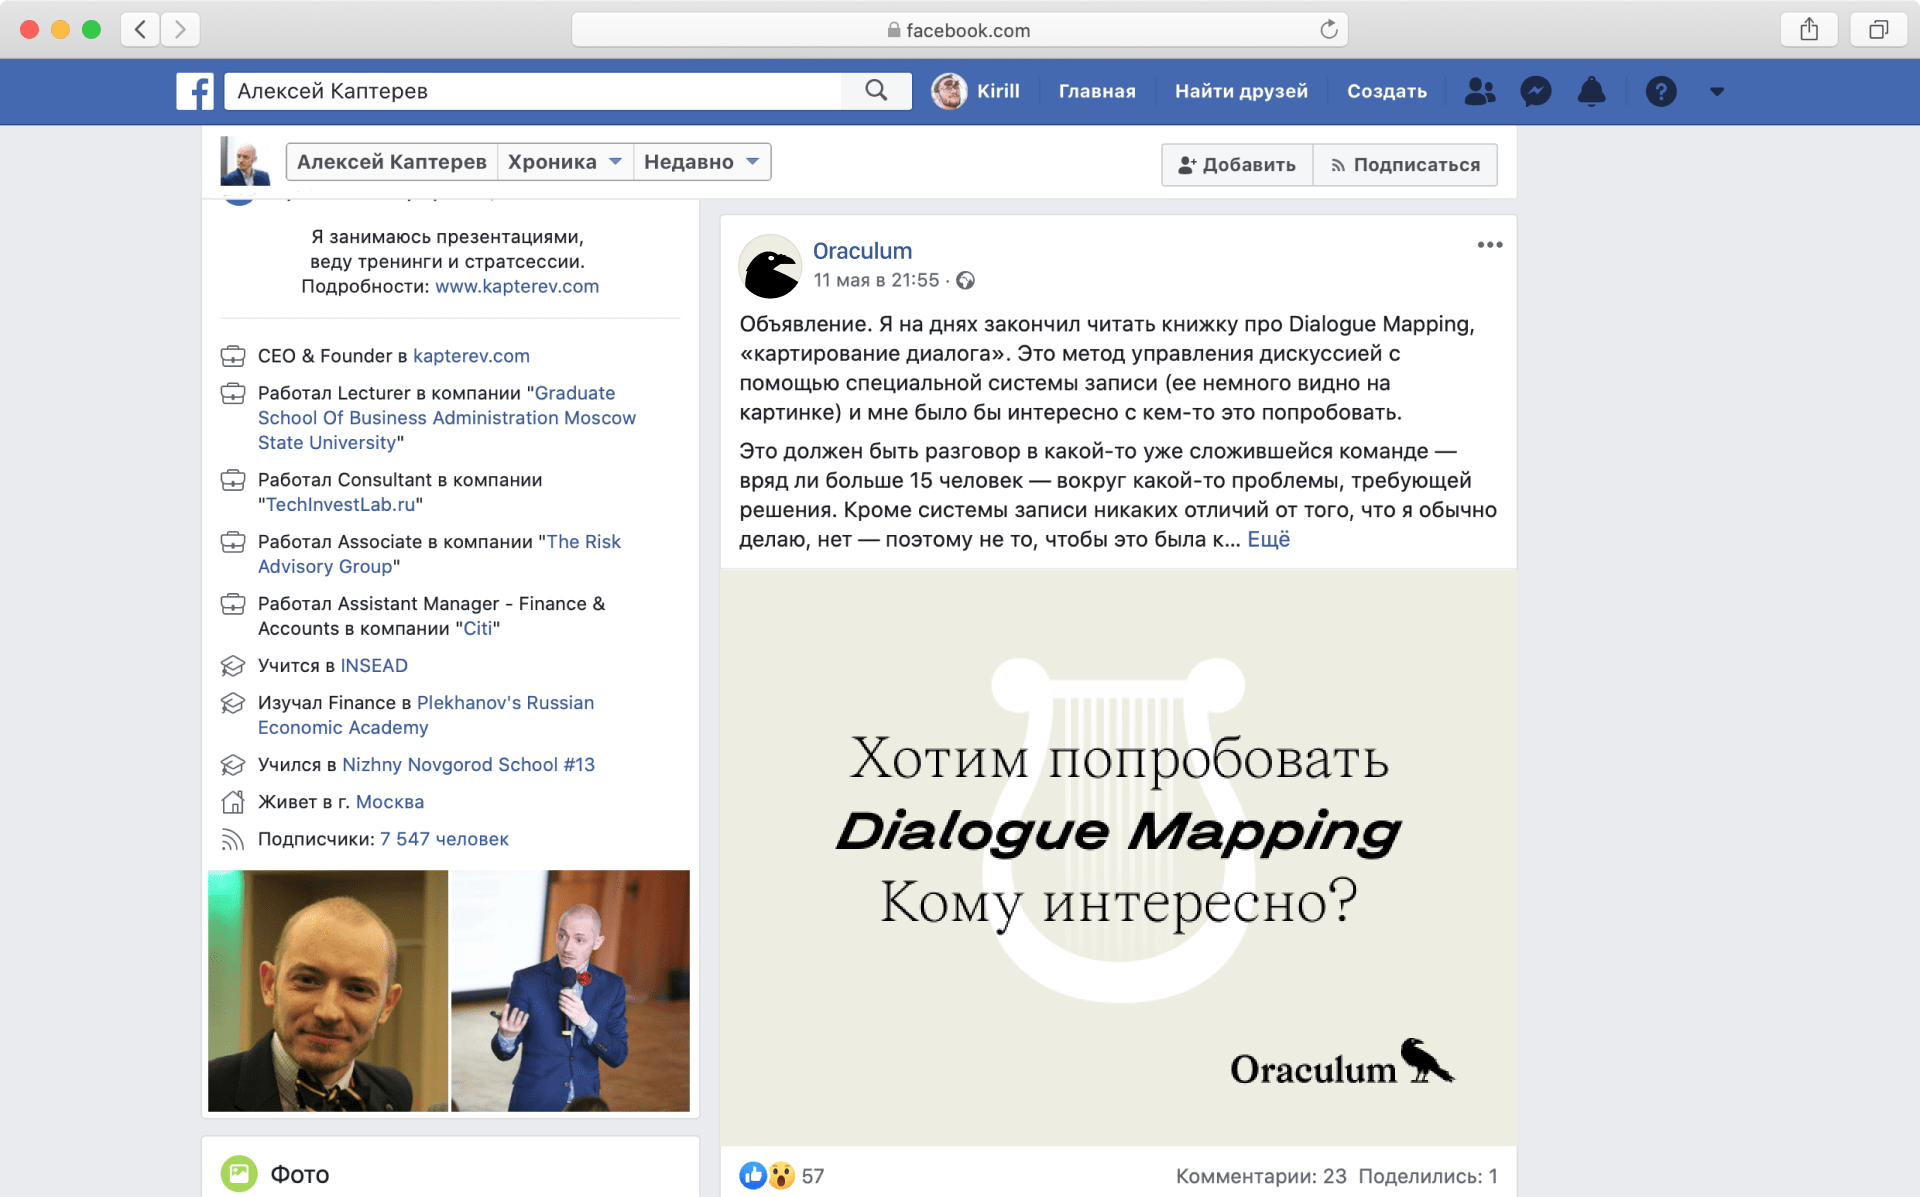1920x1197 pixels.
Task: Open the Москва city link
Action: pyautogui.click(x=390, y=802)
